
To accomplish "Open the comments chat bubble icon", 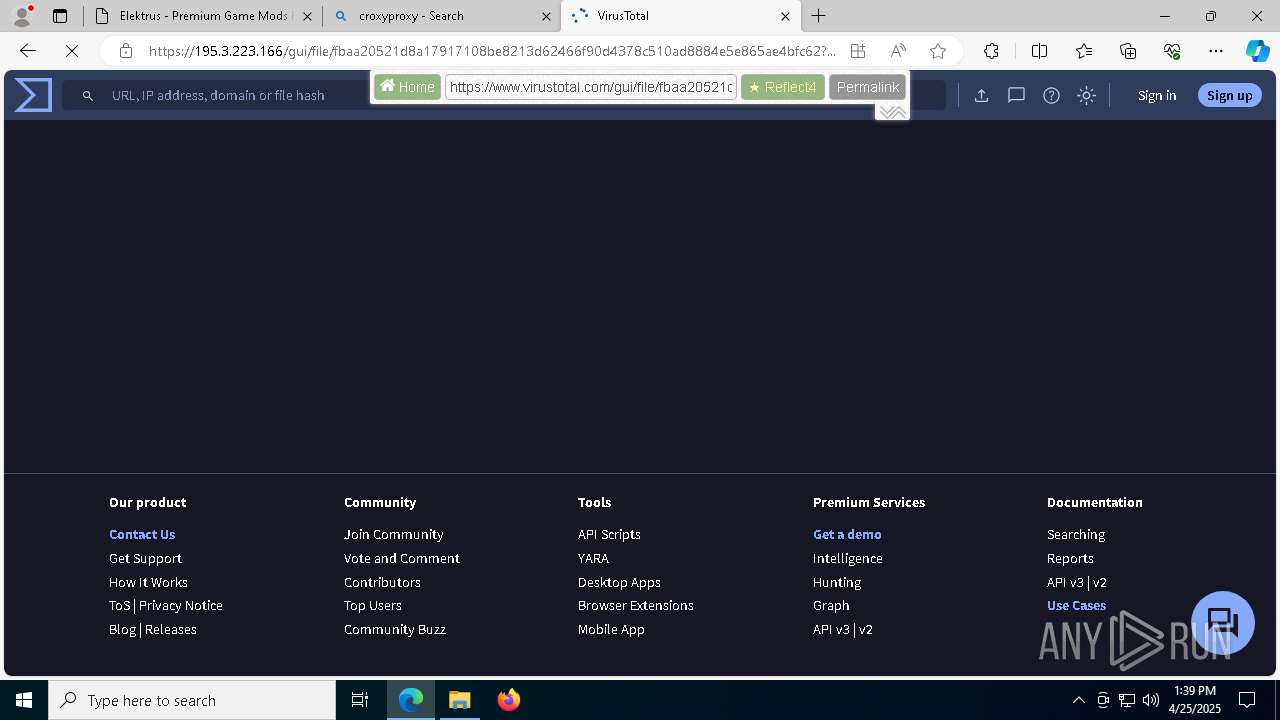I will coord(1016,95).
